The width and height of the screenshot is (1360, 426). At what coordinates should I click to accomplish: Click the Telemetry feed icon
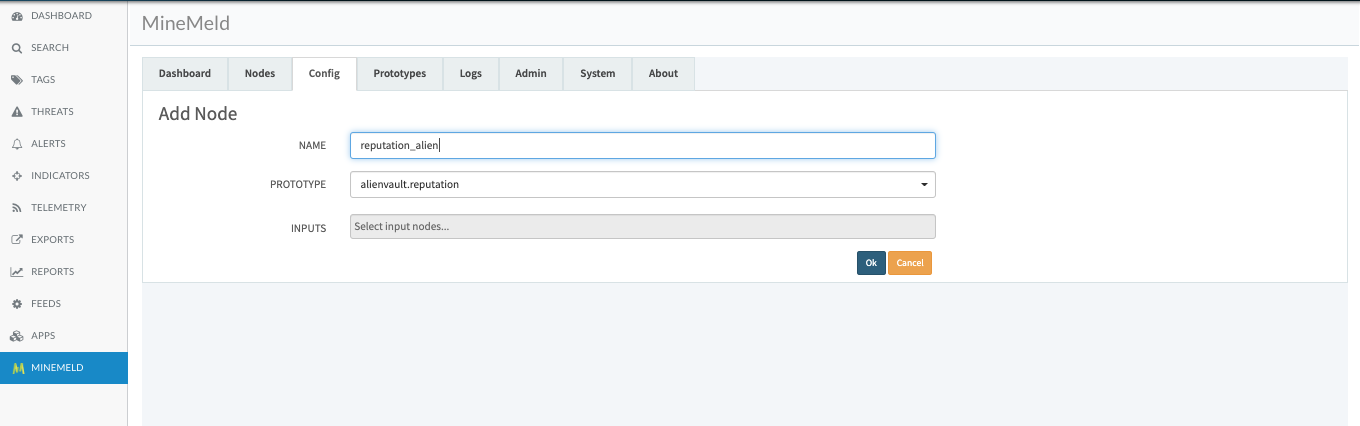(17, 208)
